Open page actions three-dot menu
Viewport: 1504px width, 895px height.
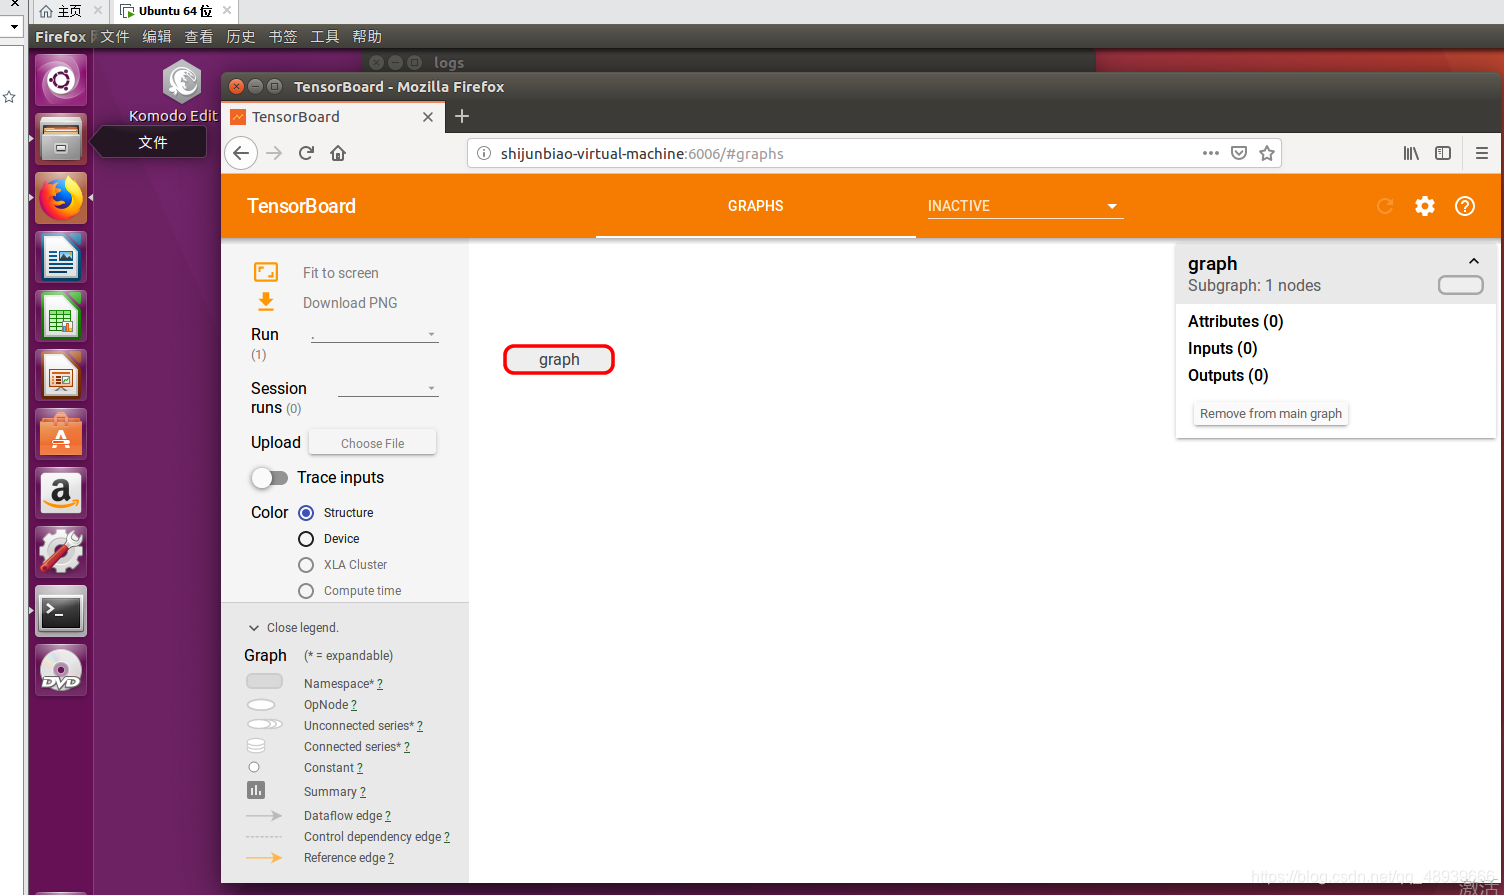(1211, 153)
